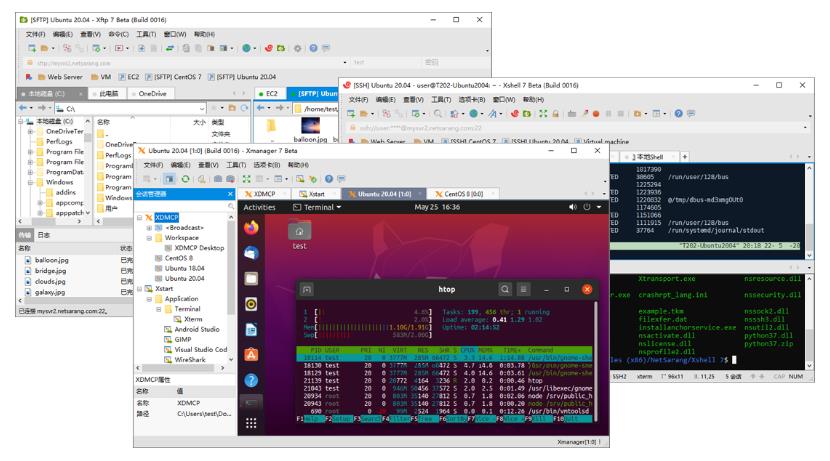Show applications grid in the Ubuntu dock
Image resolution: width=830 pixels, height=461 pixels.
[251, 423]
